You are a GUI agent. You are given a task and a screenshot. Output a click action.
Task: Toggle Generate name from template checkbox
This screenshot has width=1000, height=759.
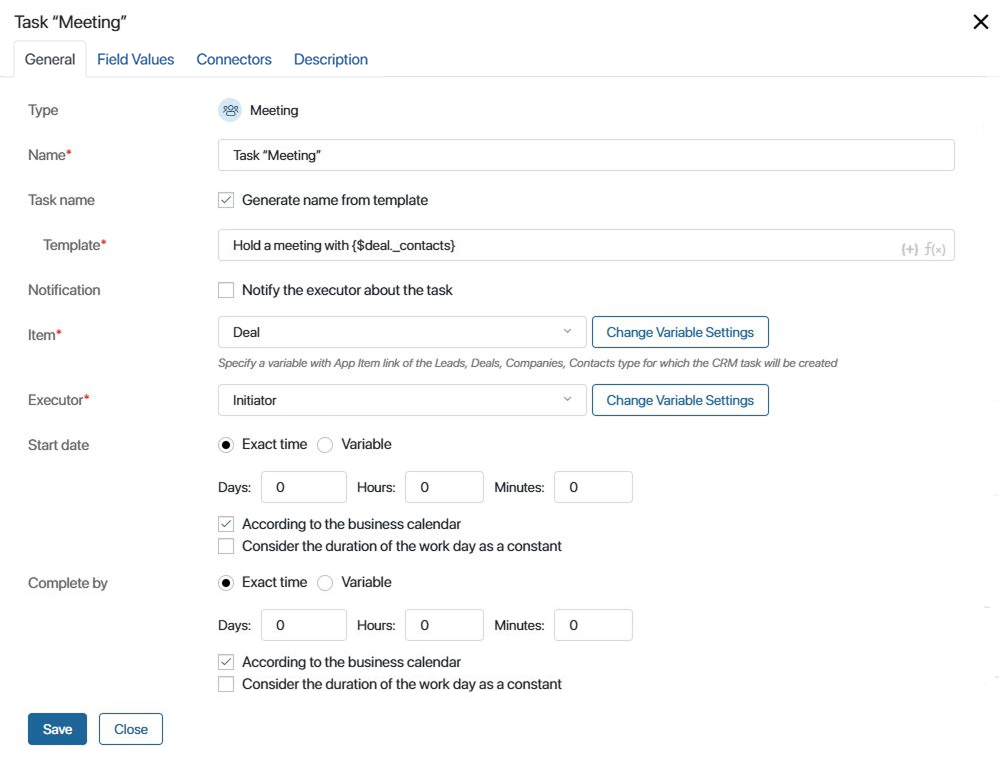pyautogui.click(x=226, y=200)
